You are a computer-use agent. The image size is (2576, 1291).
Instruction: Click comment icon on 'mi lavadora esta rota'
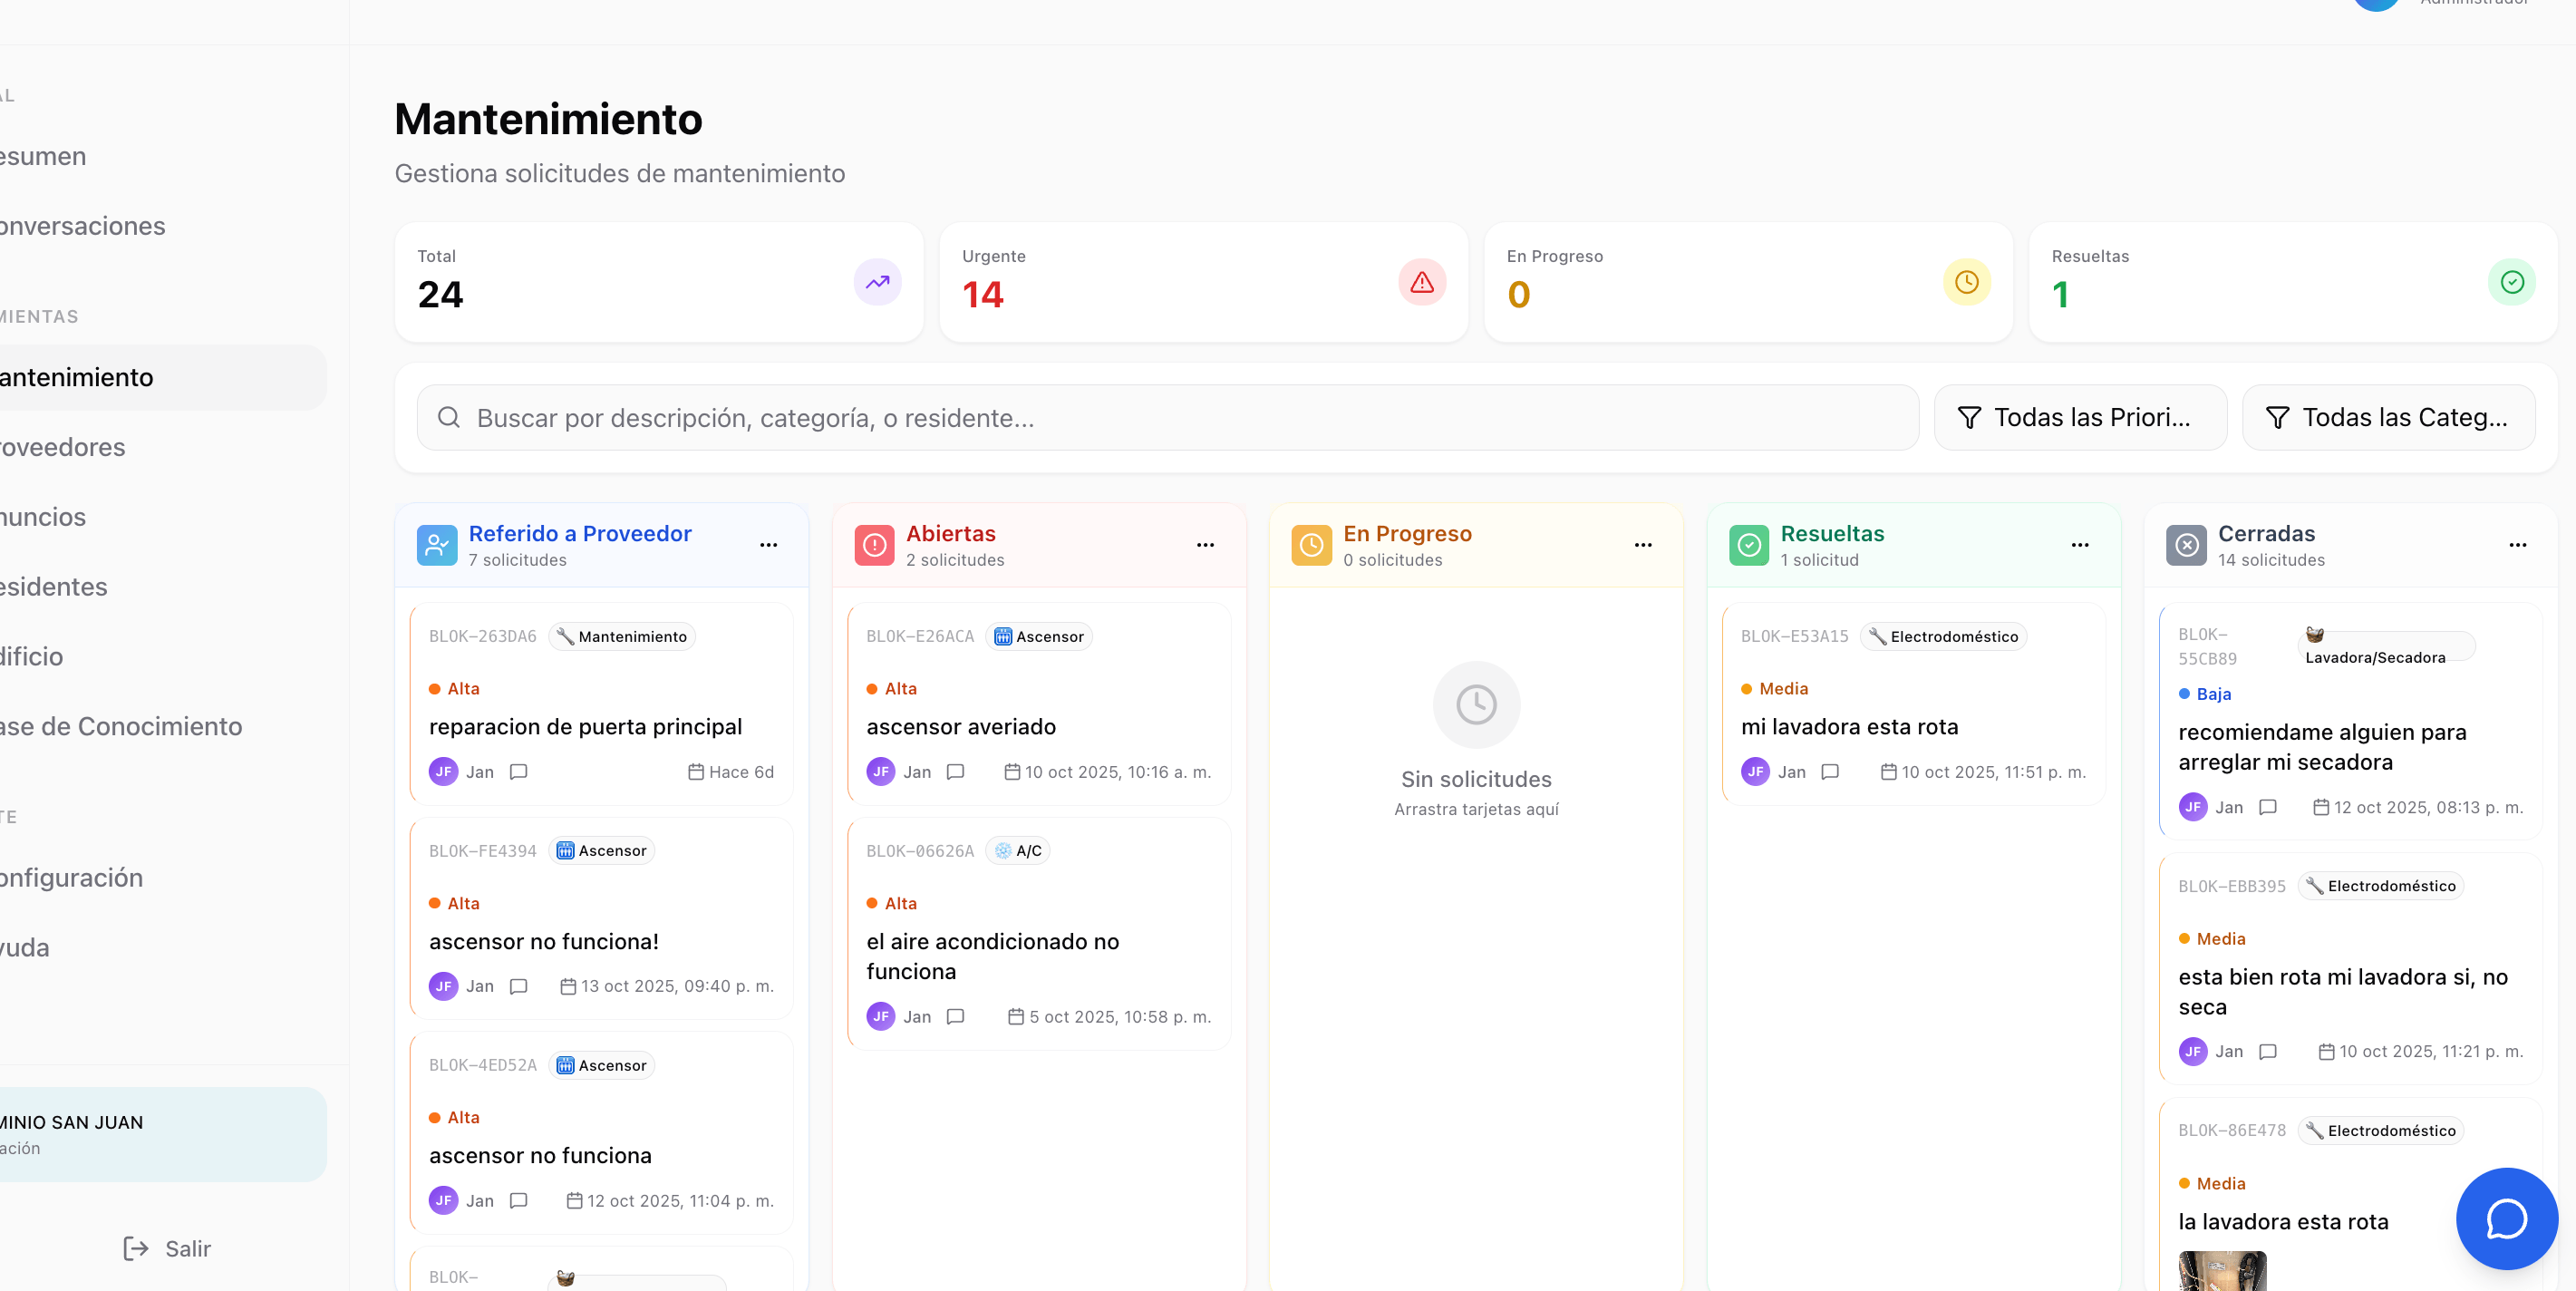tap(1830, 772)
